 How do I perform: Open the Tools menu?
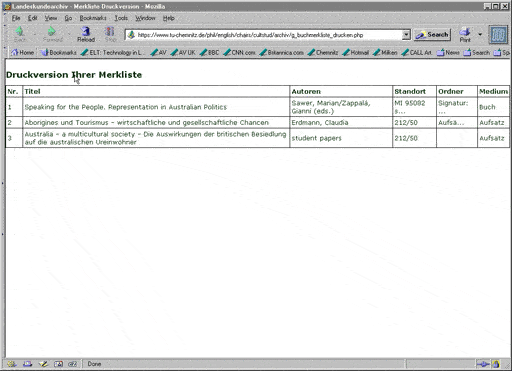(121, 18)
